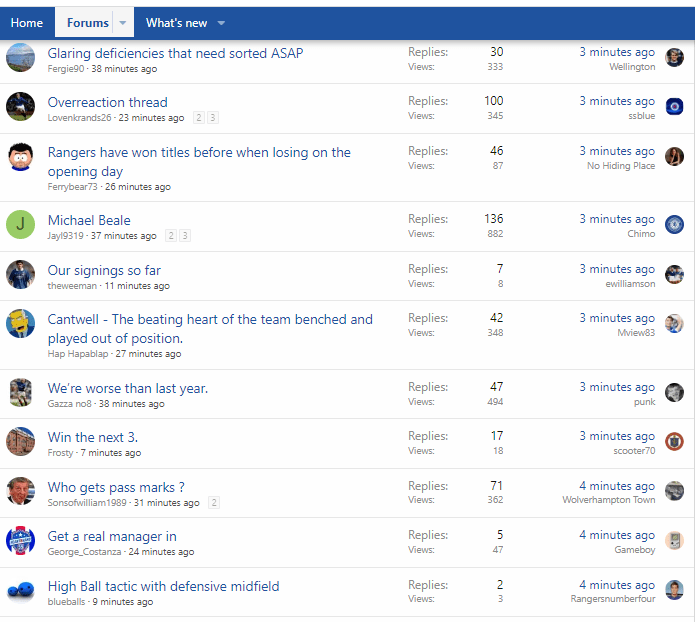View Gameboy's avatar icon
The image size is (695, 622).
click(674, 540)
